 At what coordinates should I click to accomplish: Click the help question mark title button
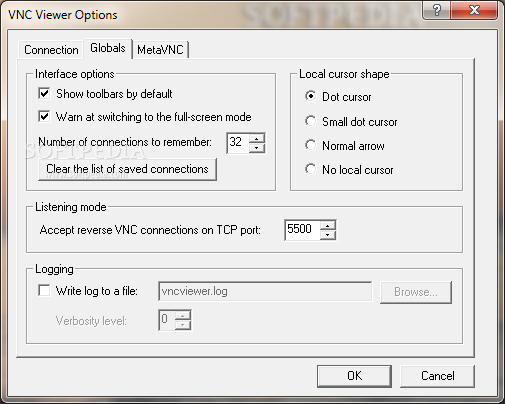(437, 10)
